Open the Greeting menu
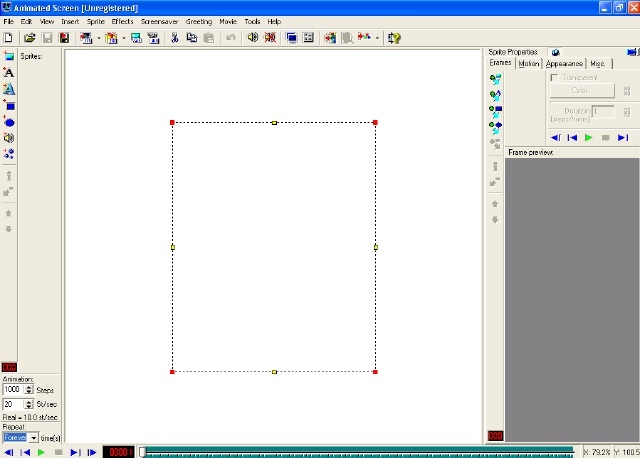The width and height of the screenshot is (640, 458). click(199, 22)
